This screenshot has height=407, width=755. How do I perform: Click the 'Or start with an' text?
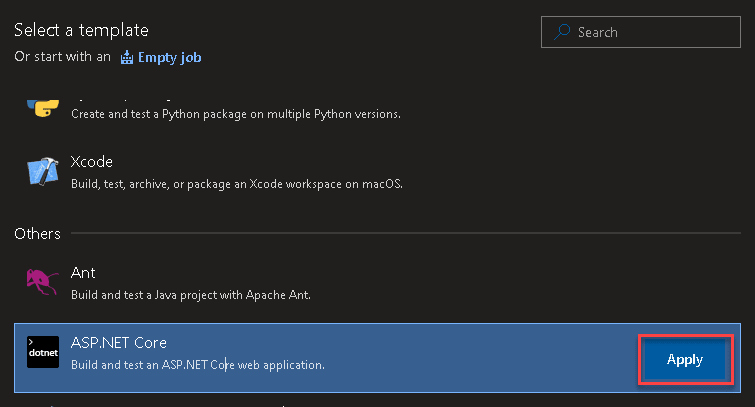pyautogui.click(x=62, y=57)
